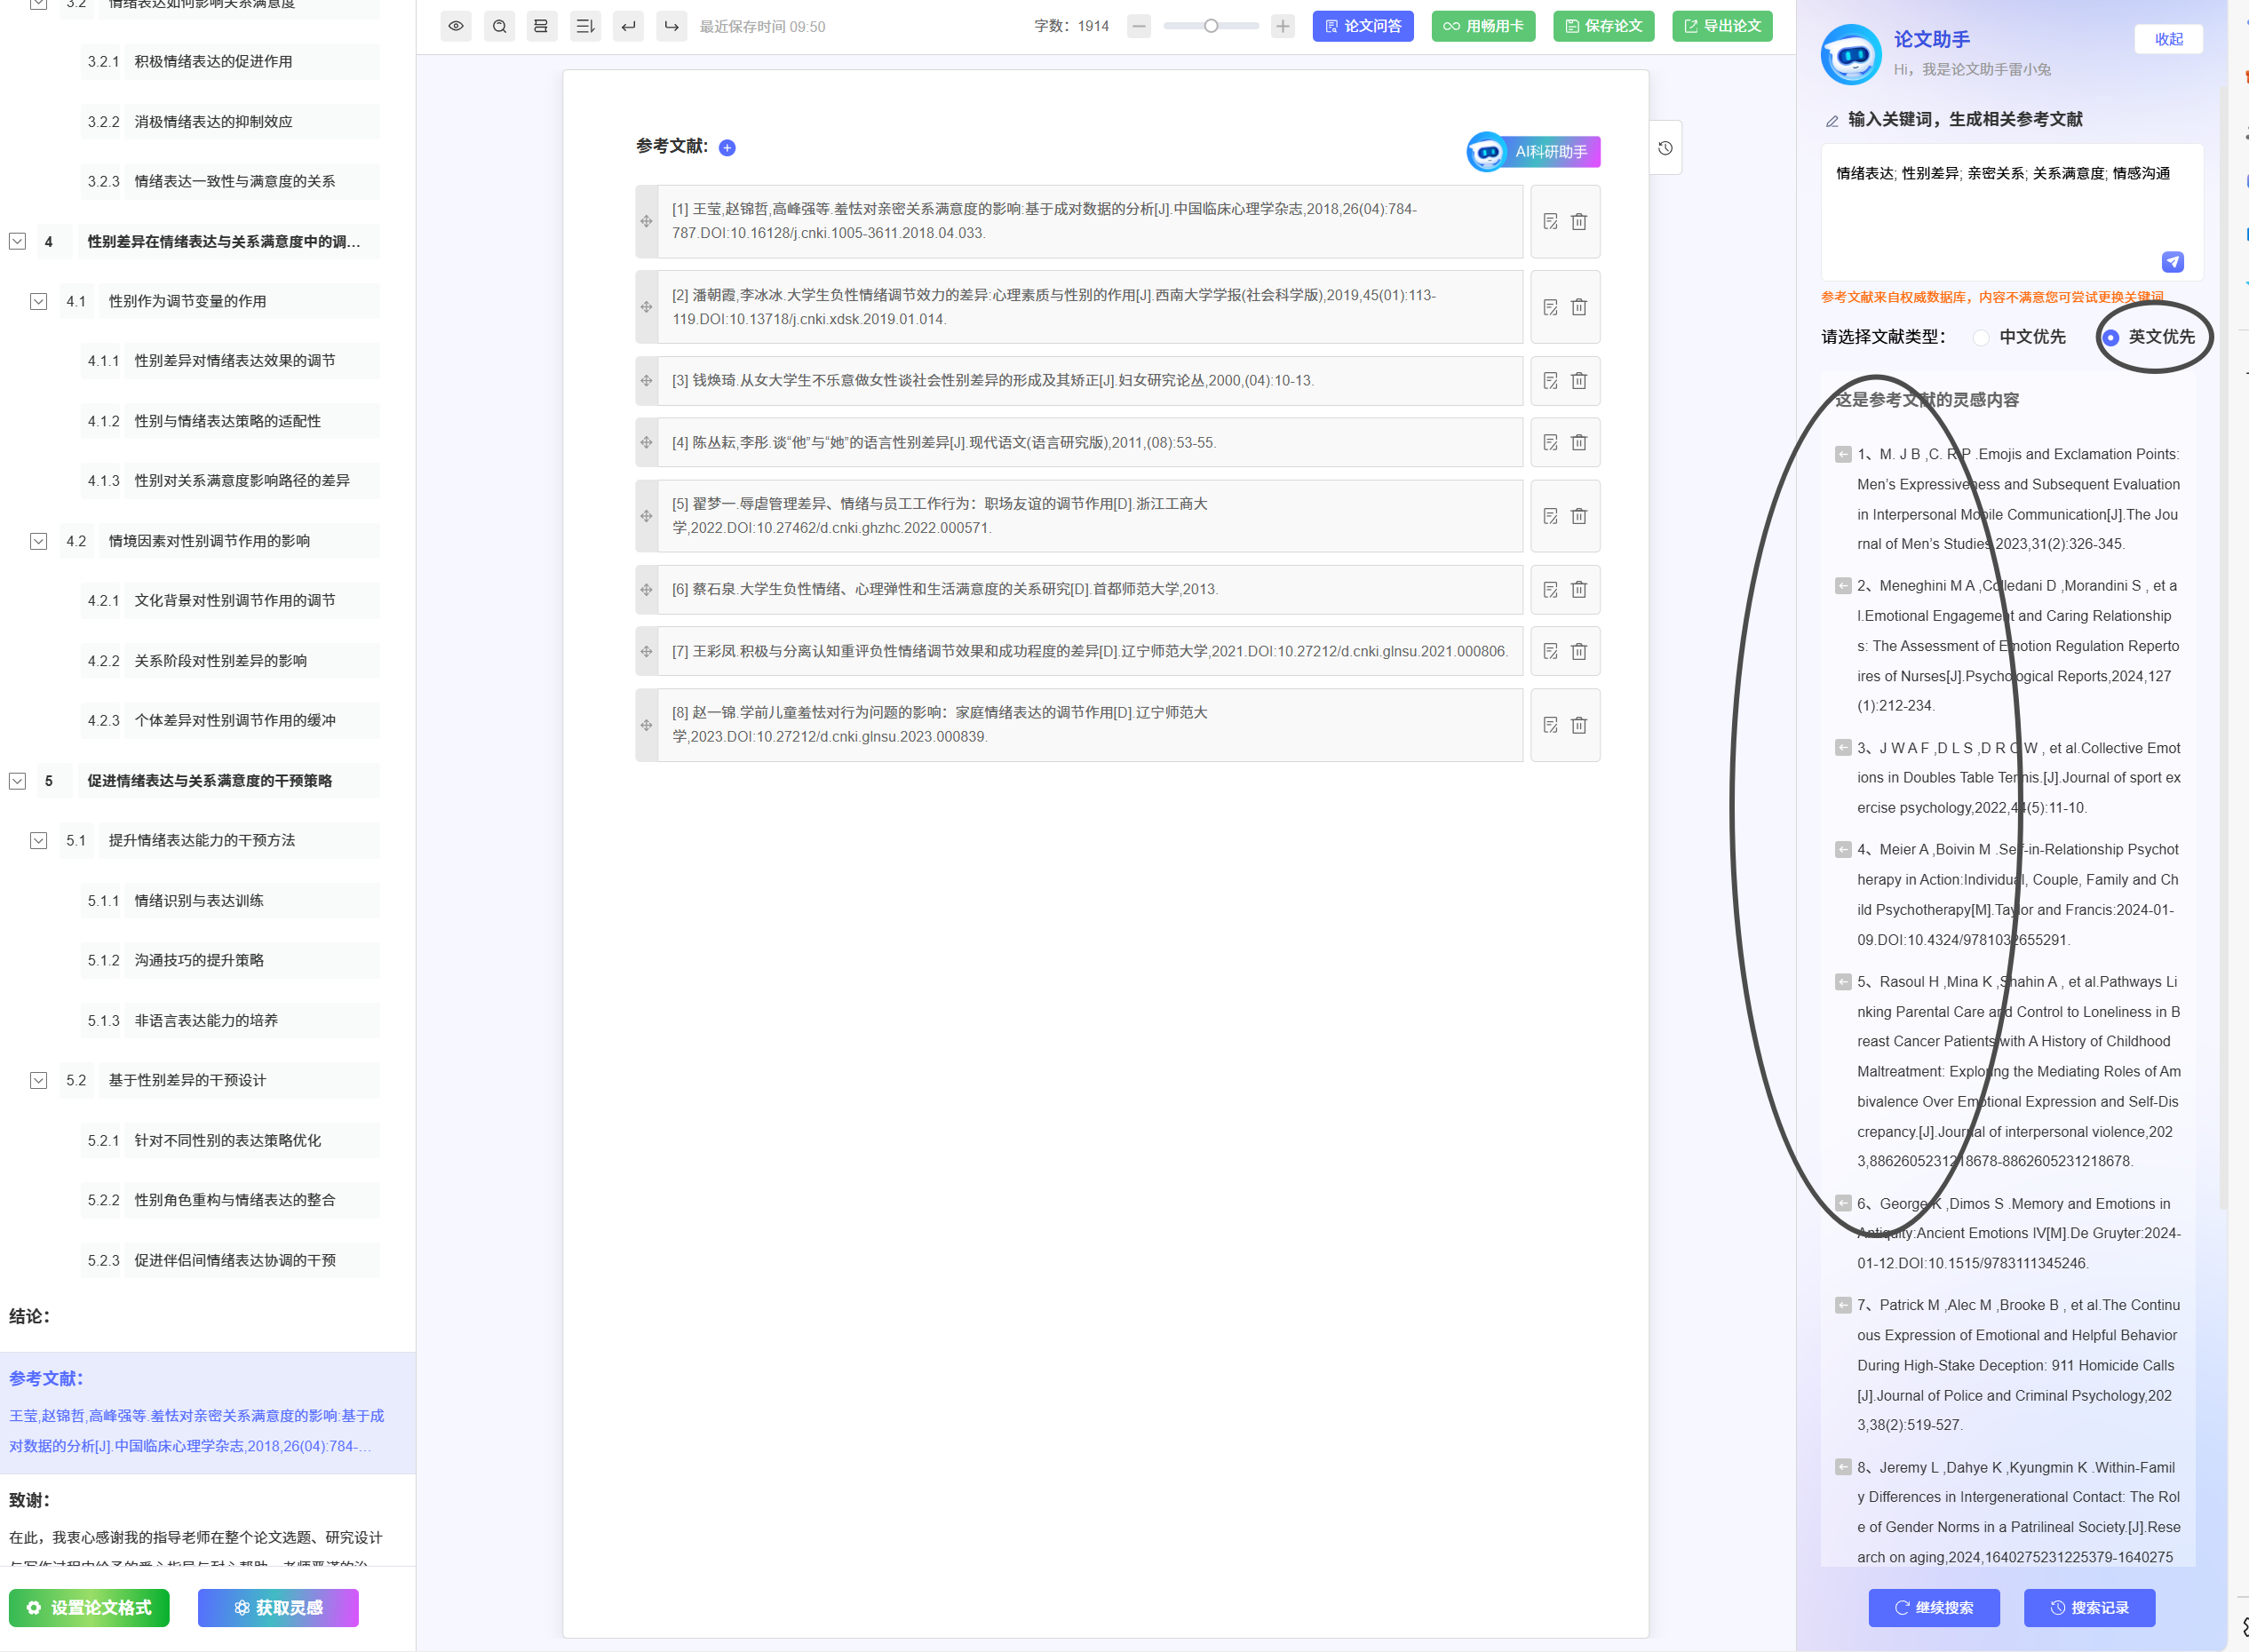This screenshot has height=1652, width=2249.
Task: Collapse section 5.1 提升情绪表达能力的干预方法
Action: click(x=38, y=841)
